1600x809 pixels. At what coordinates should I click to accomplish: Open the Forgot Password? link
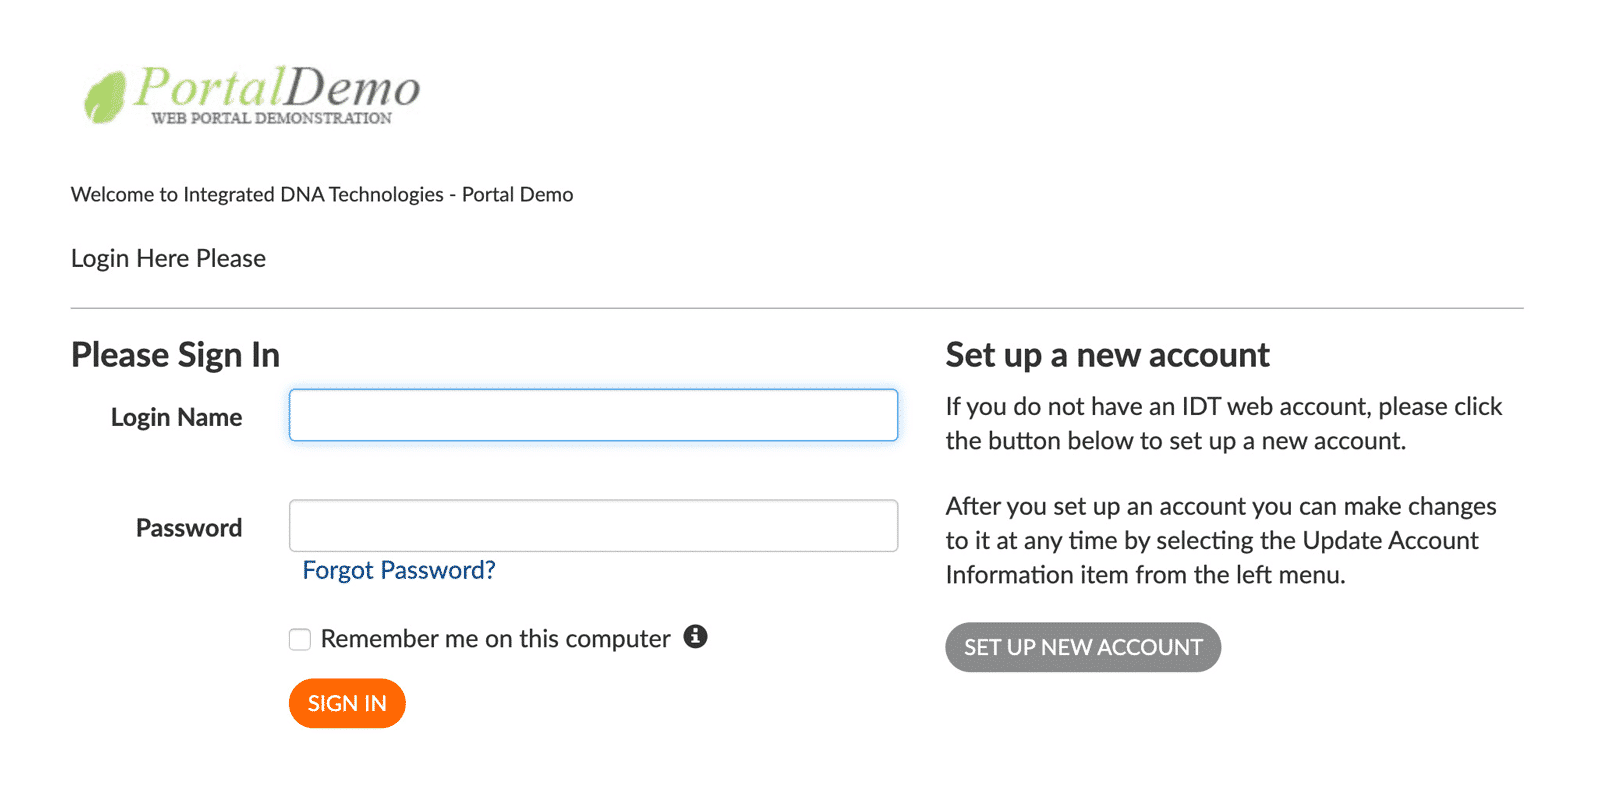(398, 570)
